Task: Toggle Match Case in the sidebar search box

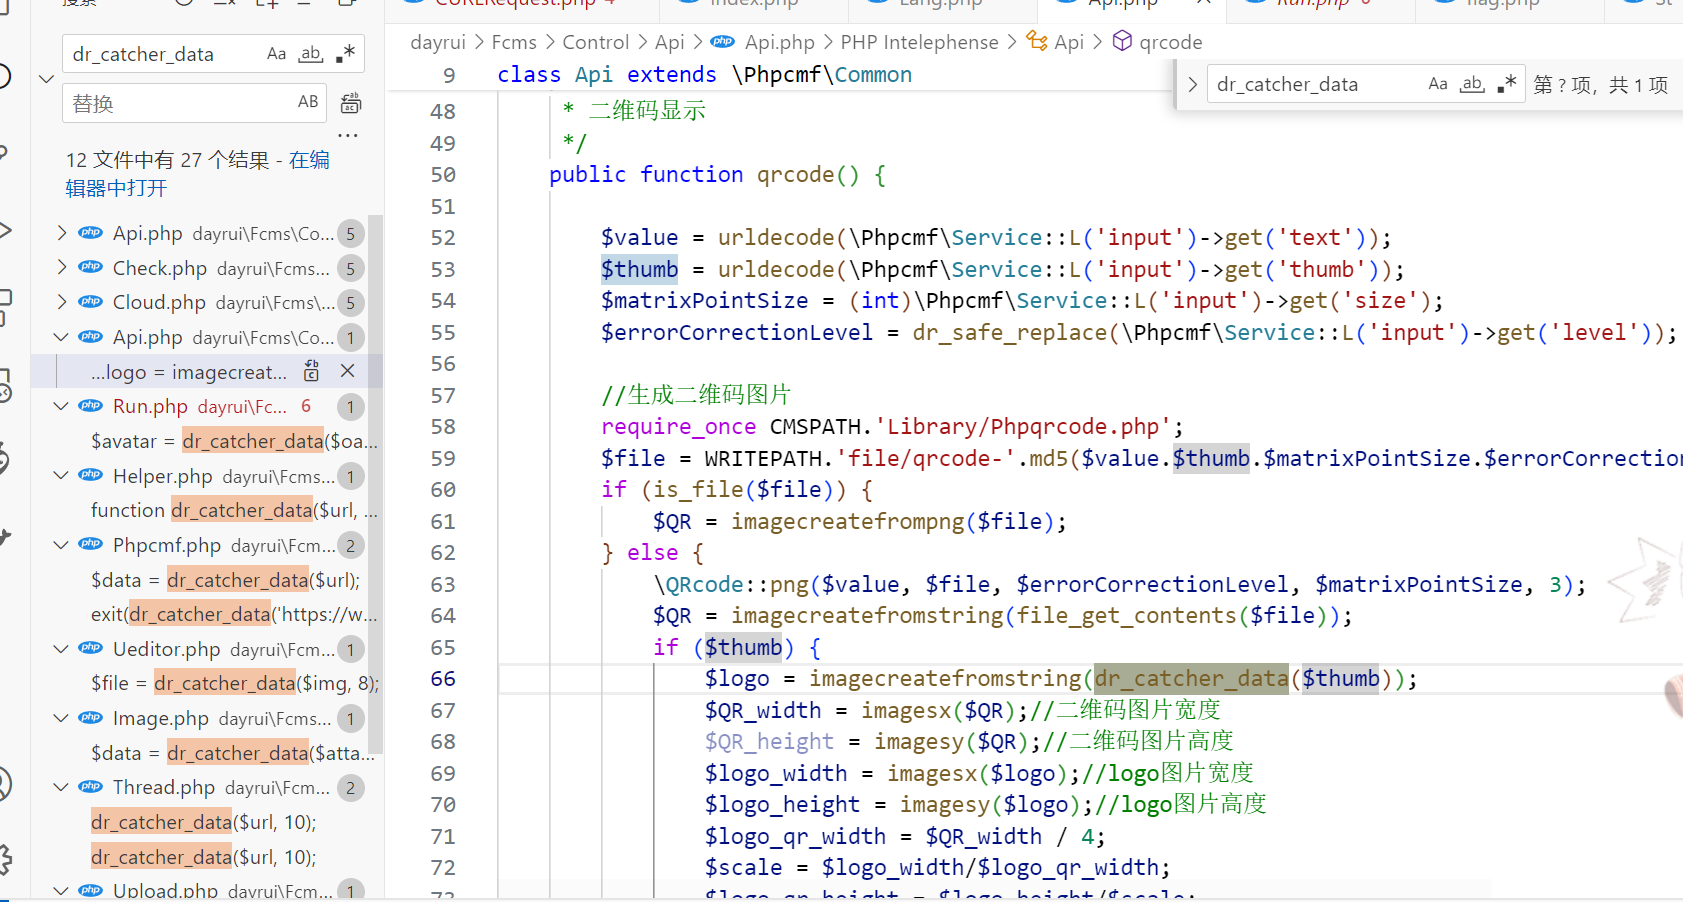Action: pos(277,54)
